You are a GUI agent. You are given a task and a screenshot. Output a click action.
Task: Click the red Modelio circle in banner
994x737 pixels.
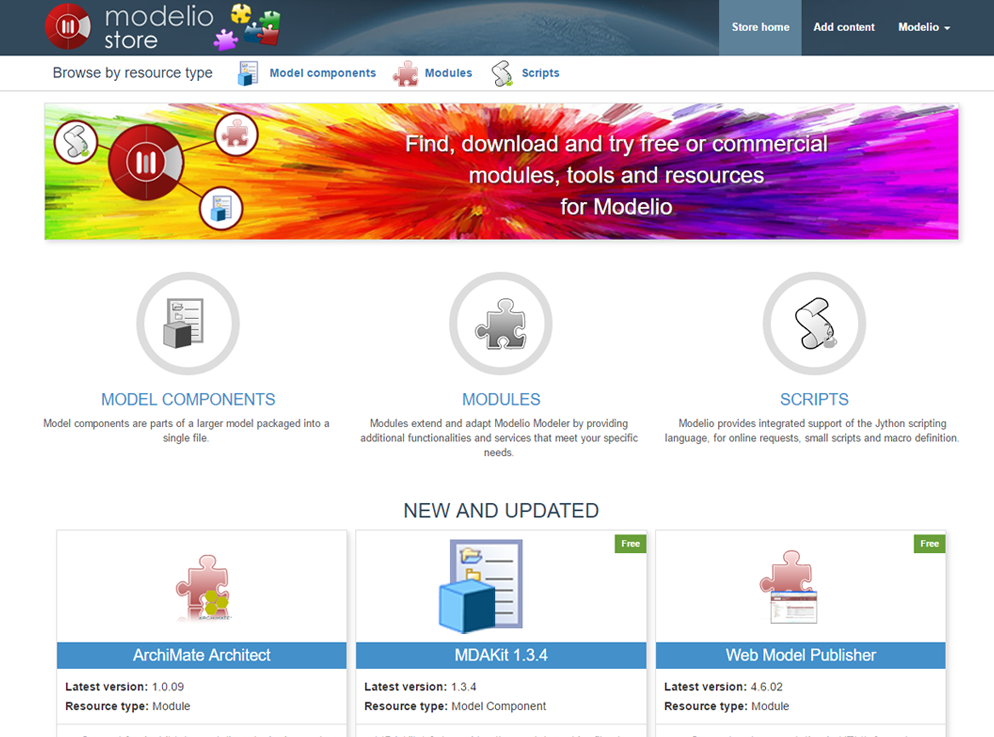146,162
